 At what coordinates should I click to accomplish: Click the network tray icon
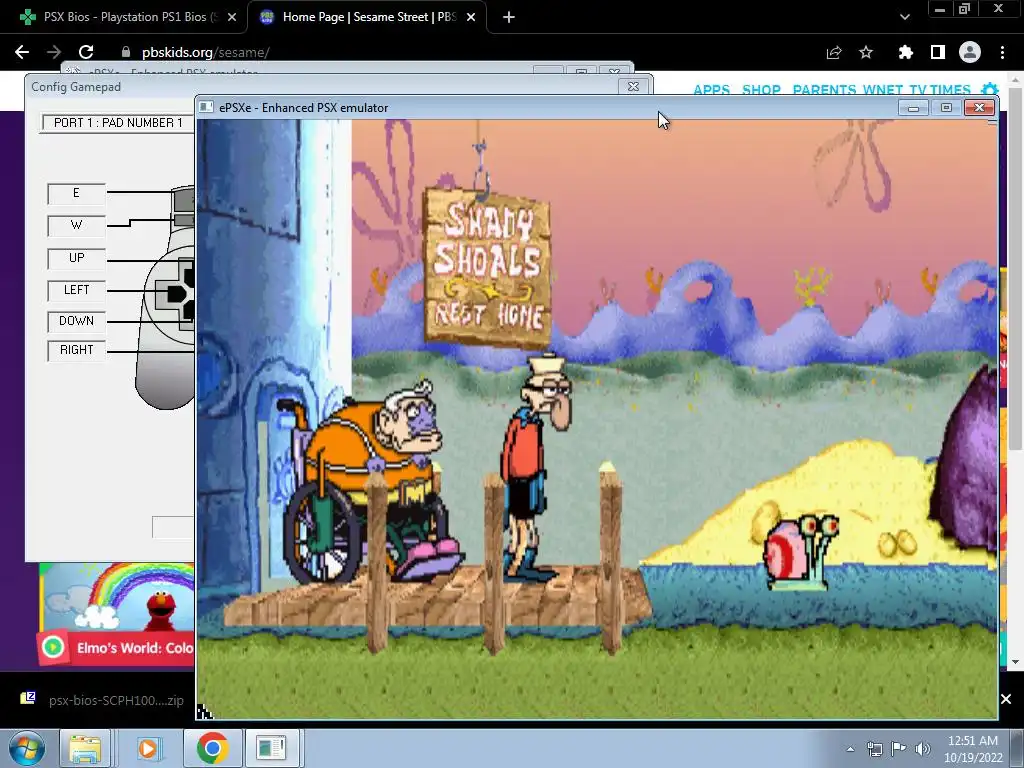874,749
